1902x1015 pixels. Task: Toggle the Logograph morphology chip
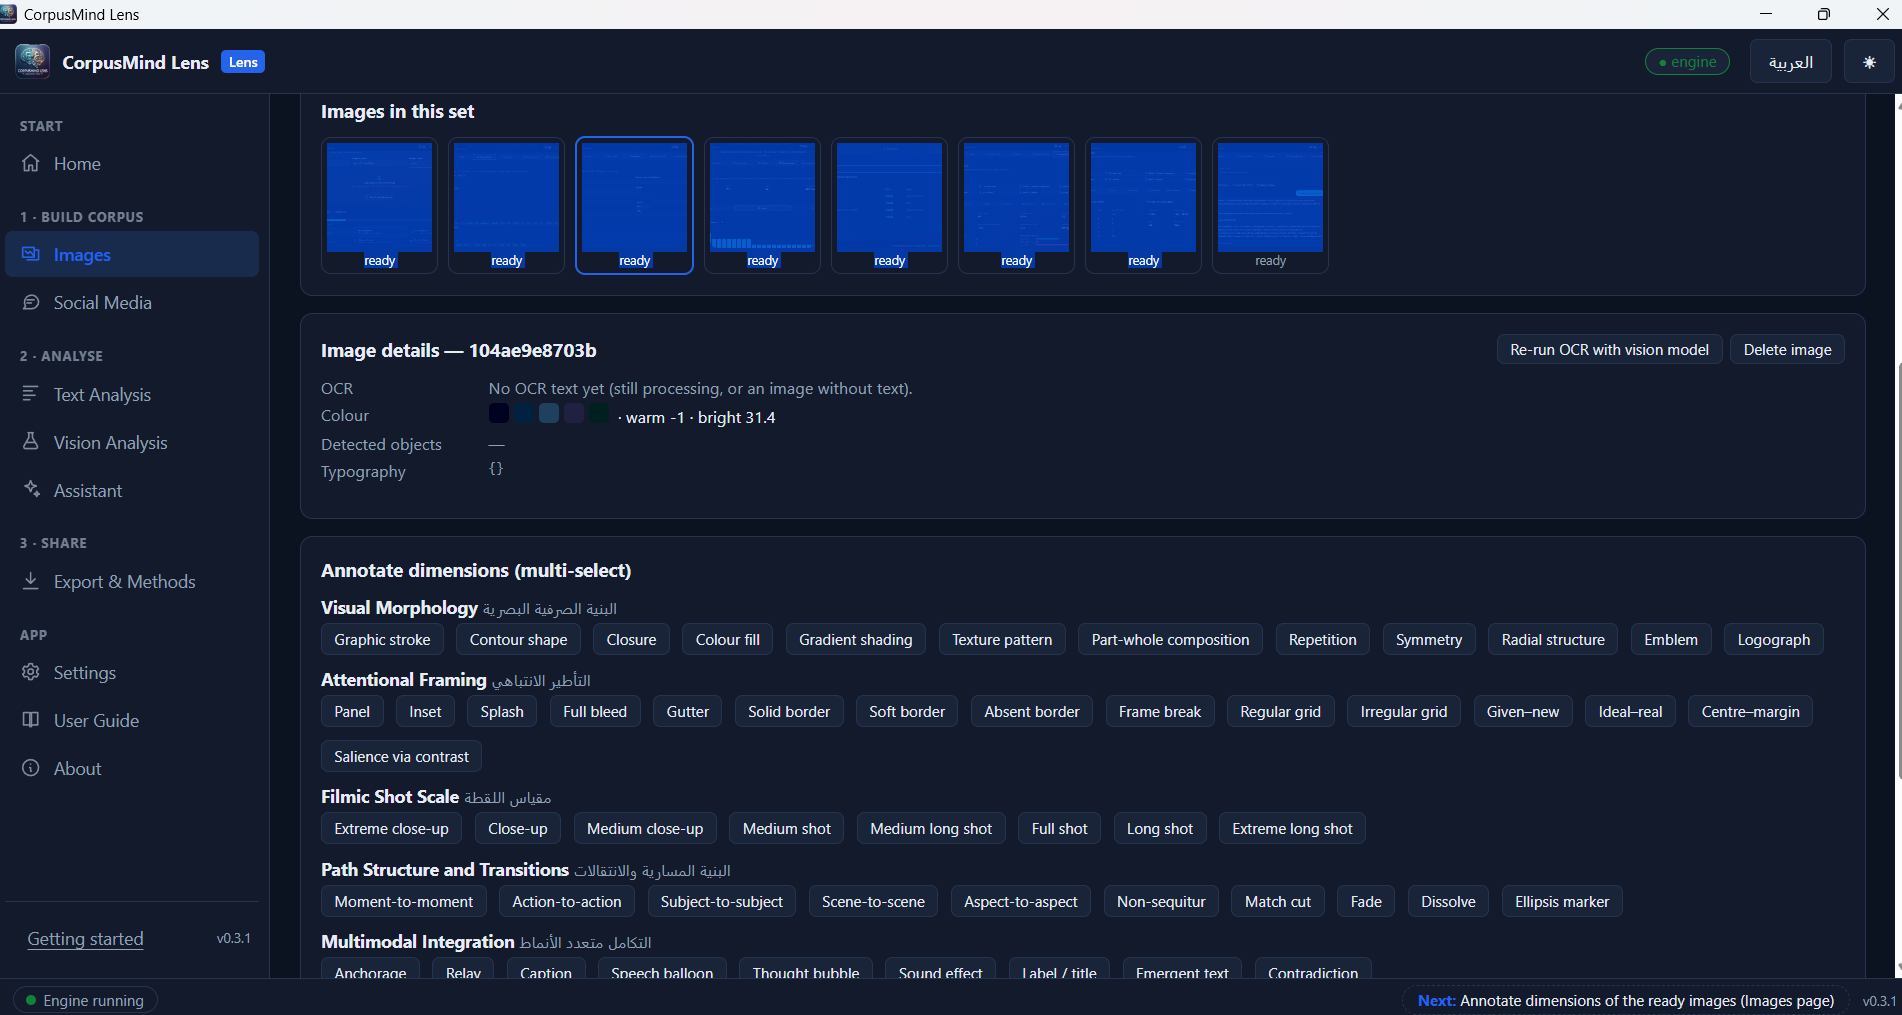[x=1774, y=640]
